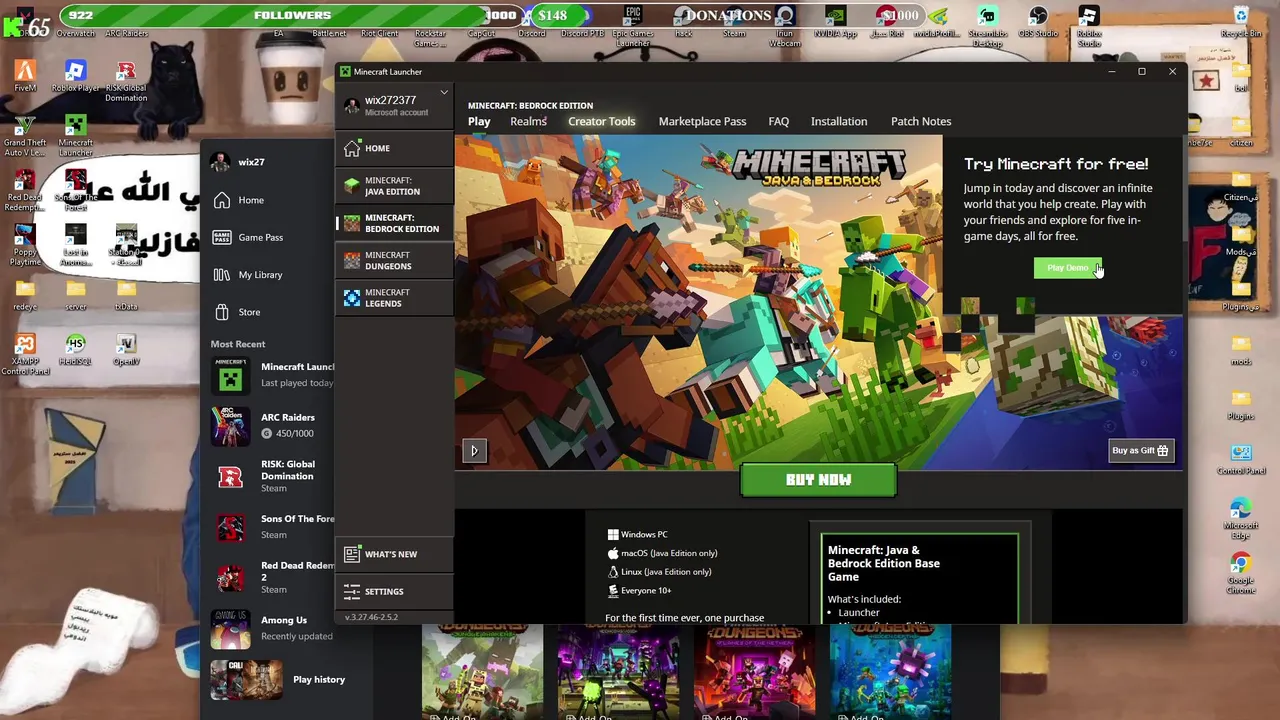Open the Marketplace Pass tab
The width and height of the screenshot is (1280, 720).
[702, 121]
